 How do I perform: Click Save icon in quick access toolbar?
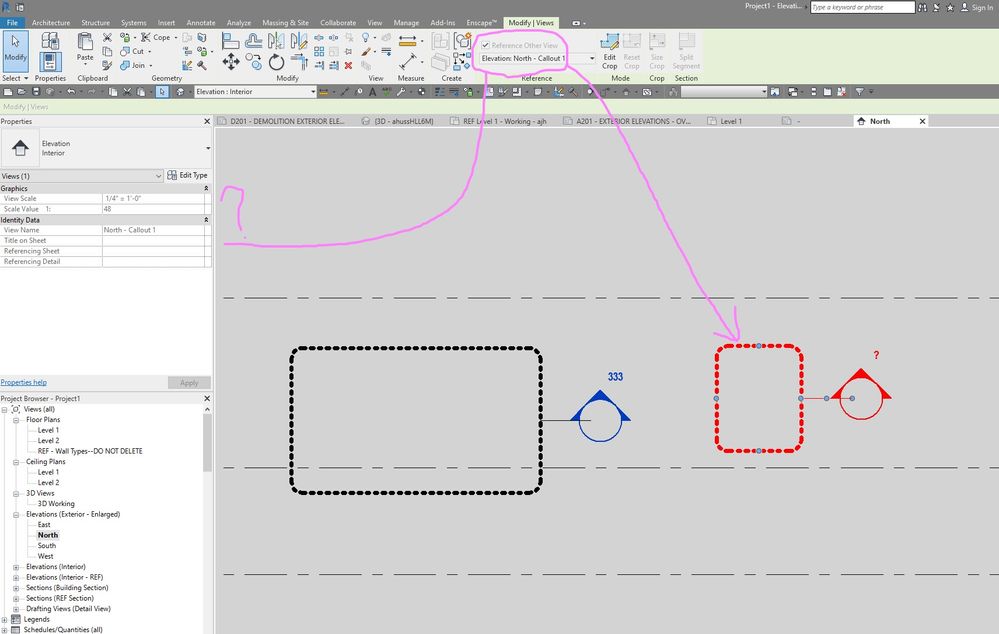(36, 92)
